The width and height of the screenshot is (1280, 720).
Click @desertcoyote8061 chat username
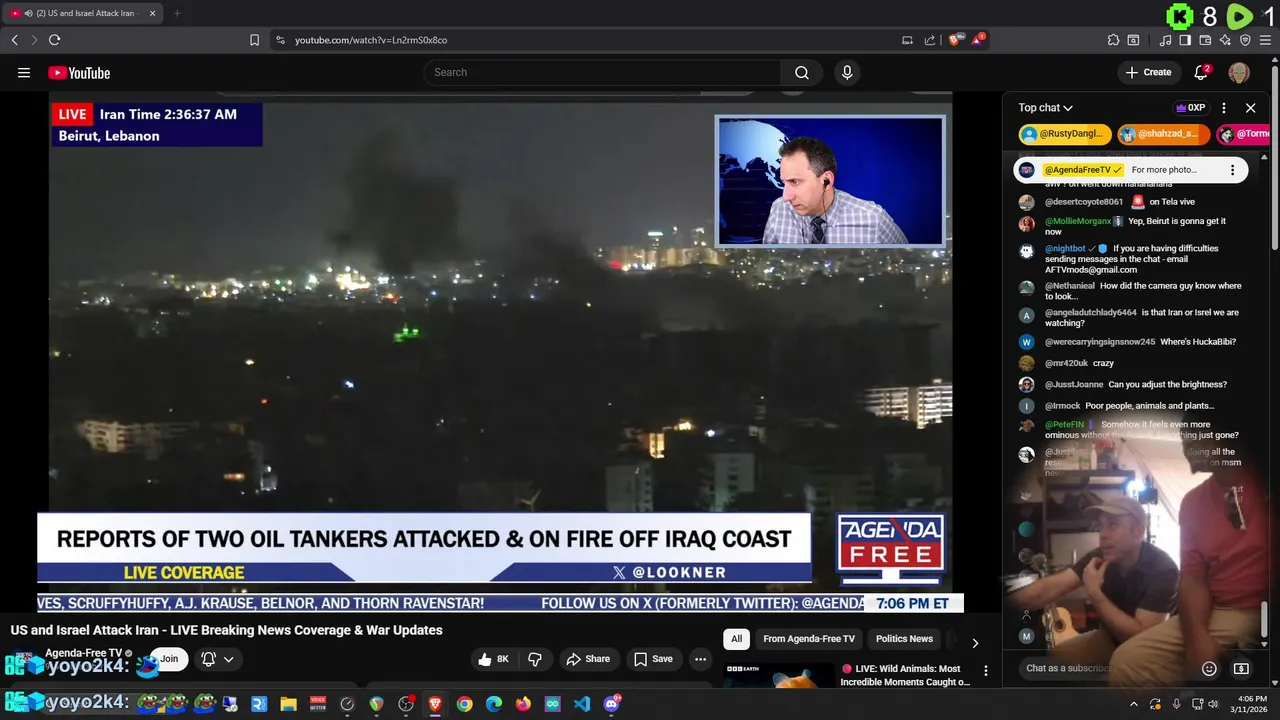click(x=1084, y=202)
